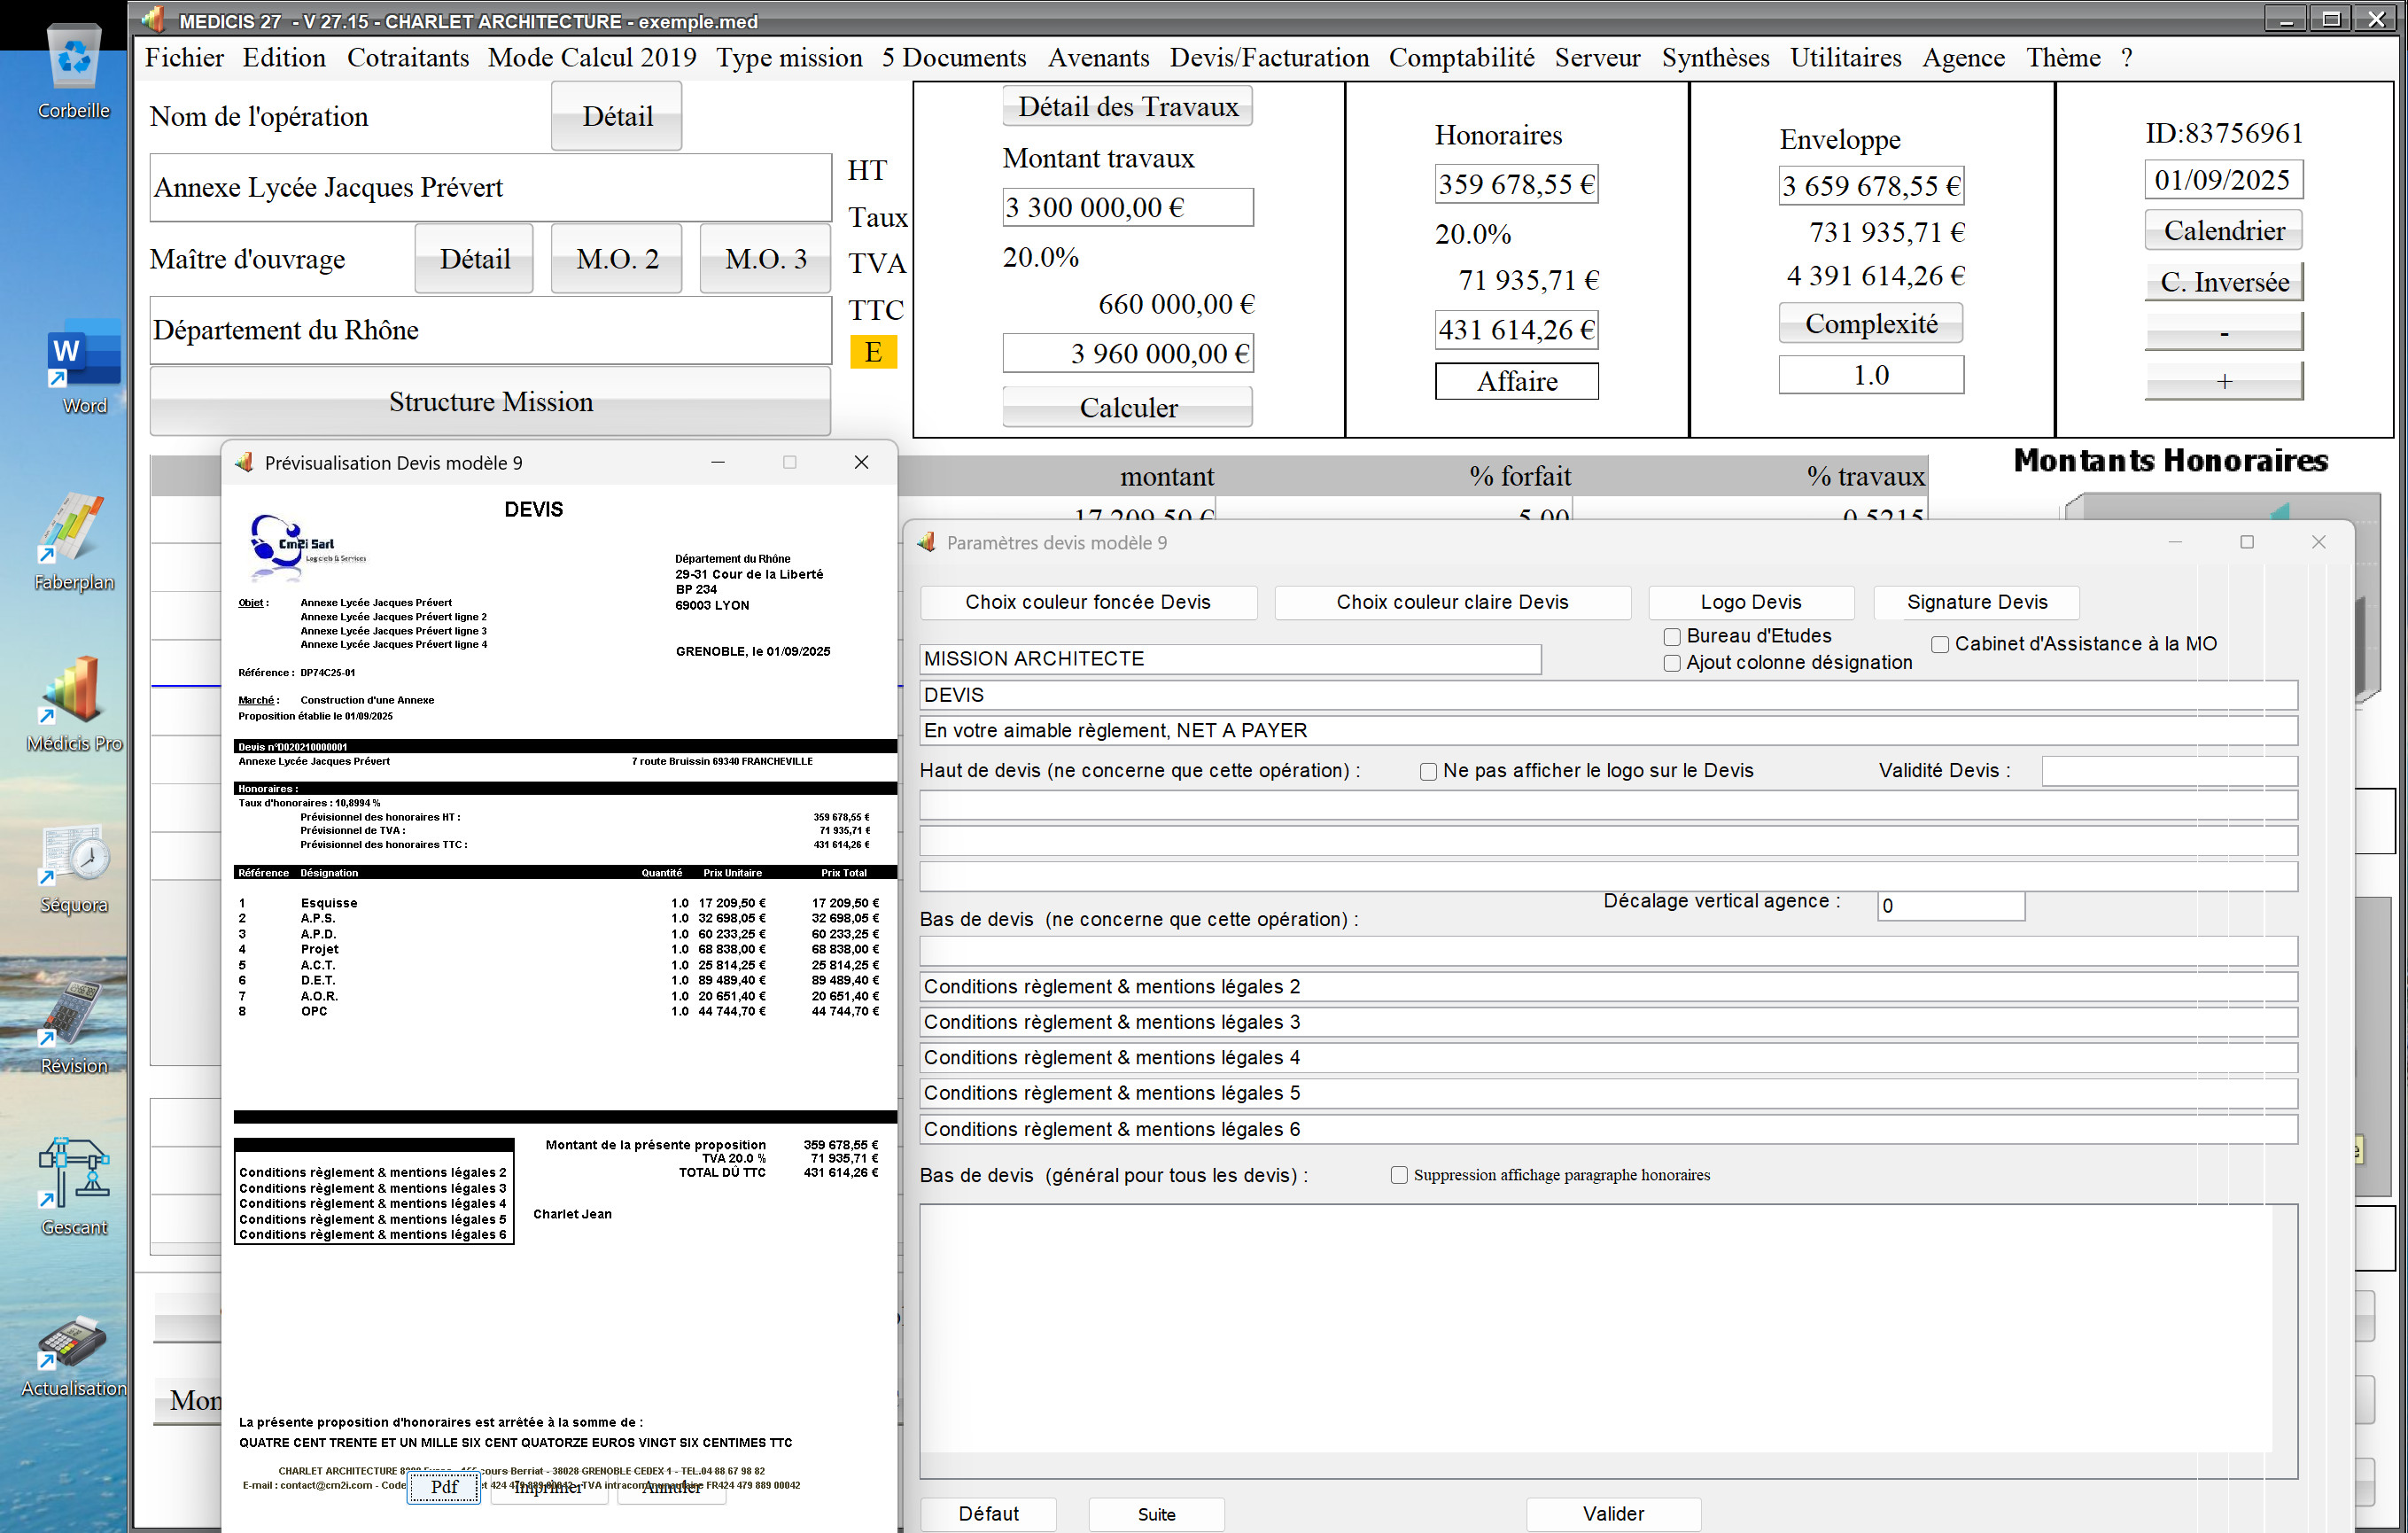Image resolution: width=2408 pixels, height=1533 pixels.
Task: Open the Devis/Facturation menu
Action: click(x=1269, y=58)
